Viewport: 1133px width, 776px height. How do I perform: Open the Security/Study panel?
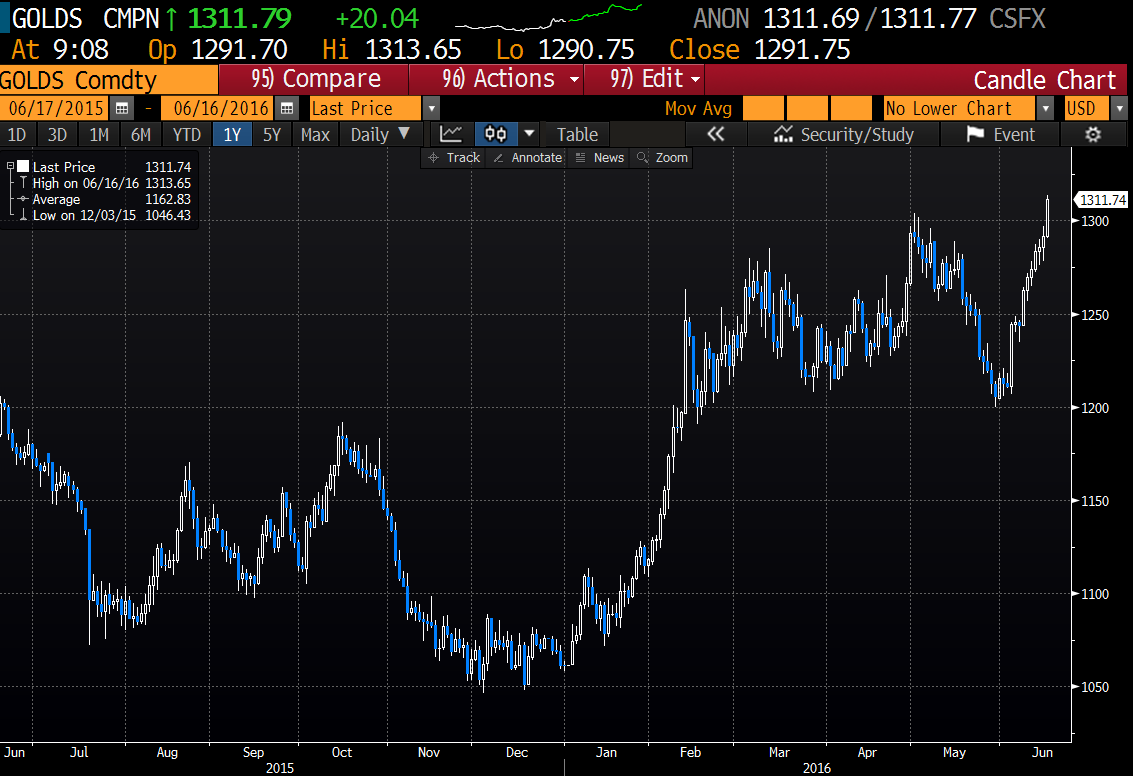(844, 134)
